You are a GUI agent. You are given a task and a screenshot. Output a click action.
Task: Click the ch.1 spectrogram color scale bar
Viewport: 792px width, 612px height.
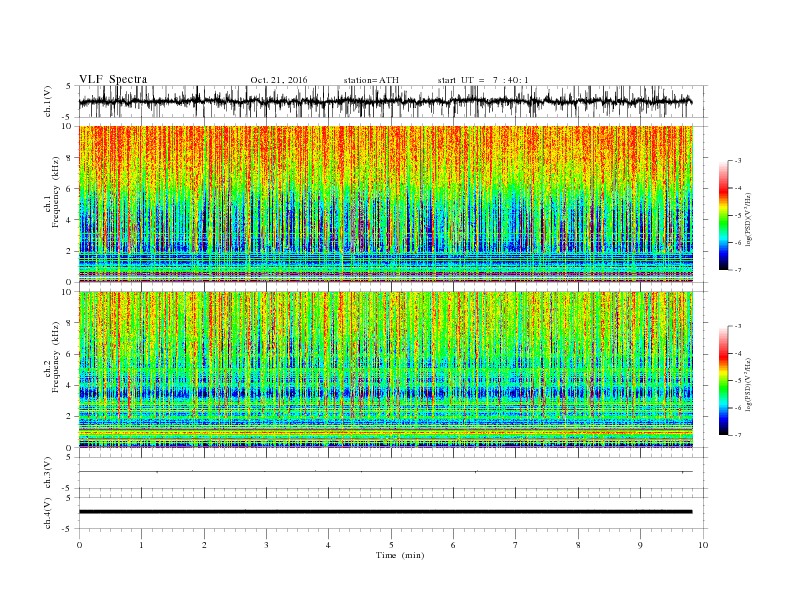[x=723, y=216]
